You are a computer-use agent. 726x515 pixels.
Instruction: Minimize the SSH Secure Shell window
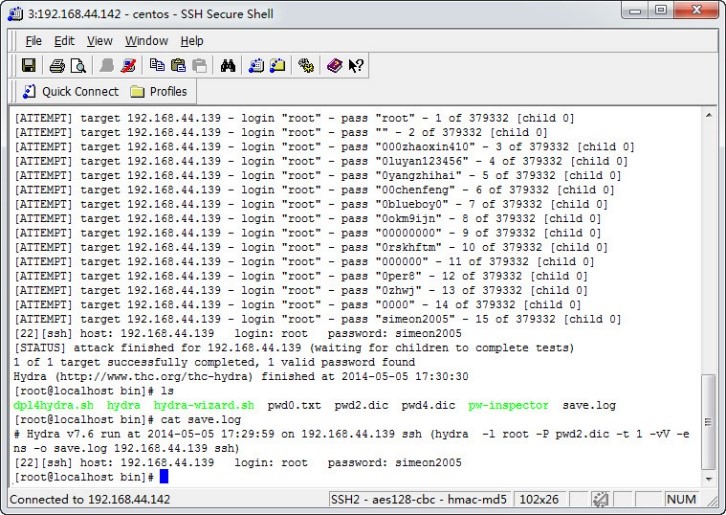coord(636,10)
